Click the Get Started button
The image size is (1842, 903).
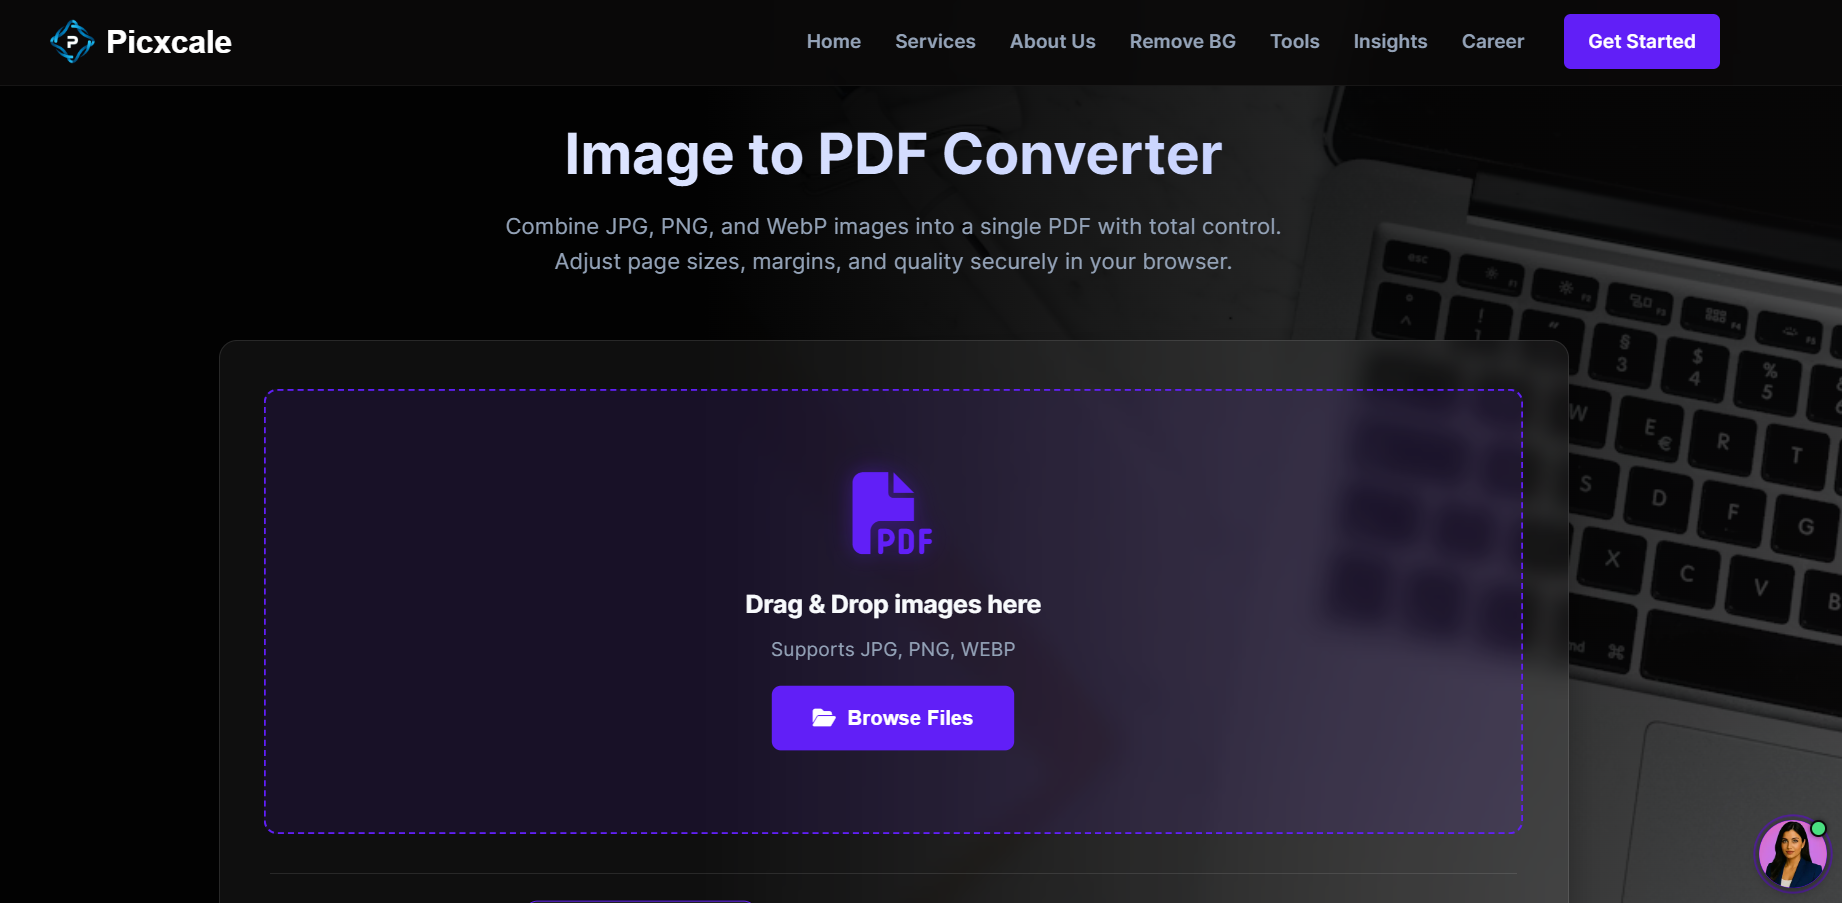[1641, 41]
